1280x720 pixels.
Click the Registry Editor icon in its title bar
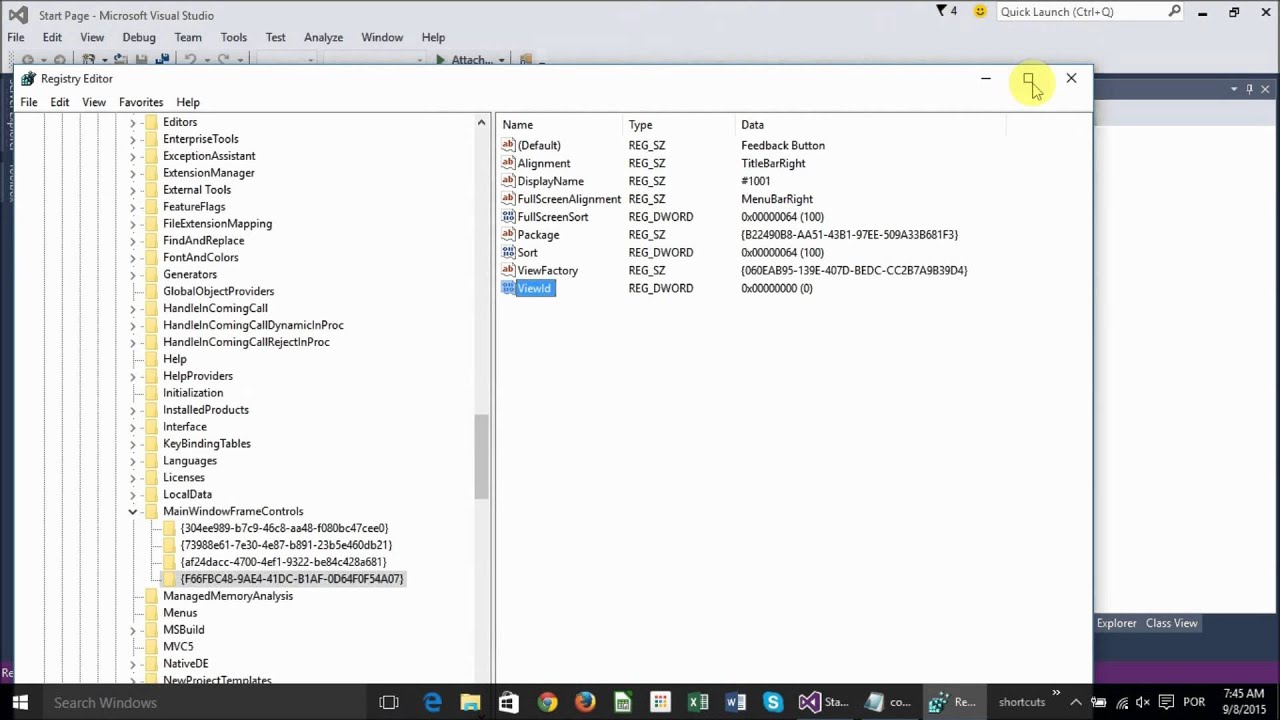28,78
